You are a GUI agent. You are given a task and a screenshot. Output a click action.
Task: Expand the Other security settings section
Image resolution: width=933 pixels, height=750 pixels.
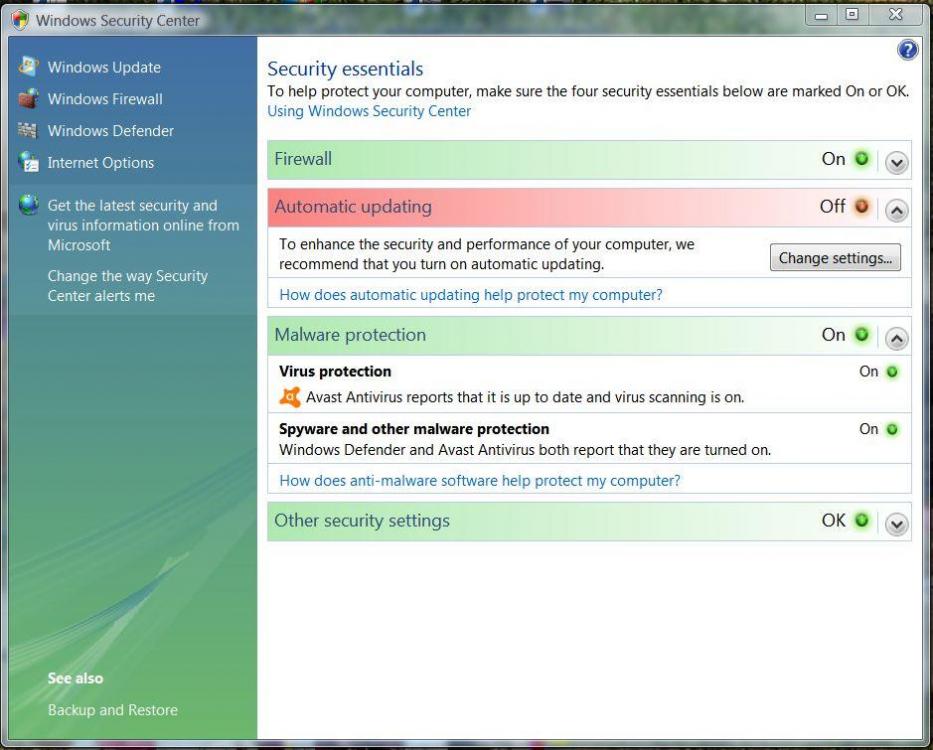click(x=896, y=524)
